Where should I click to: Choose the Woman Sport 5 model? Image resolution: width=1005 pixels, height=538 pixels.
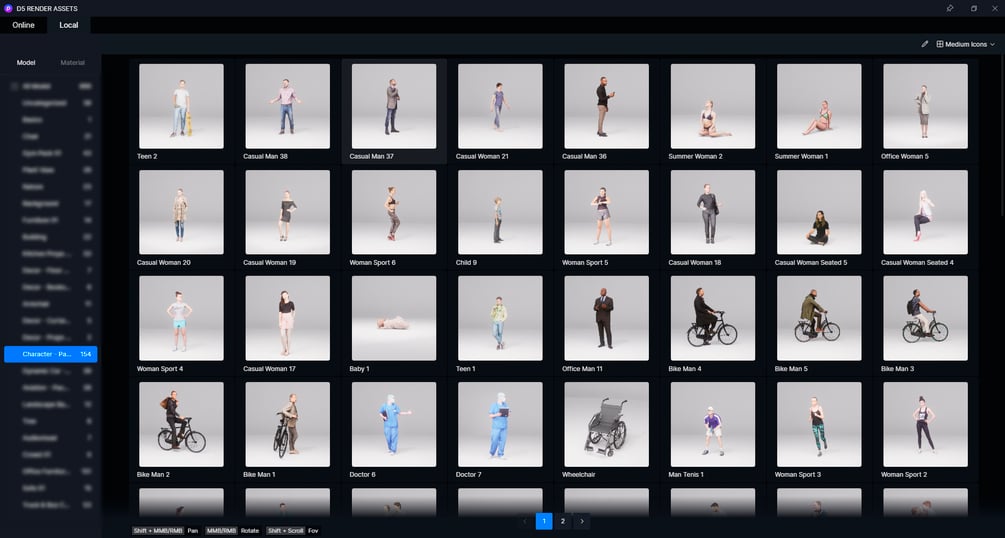[606, 212]
